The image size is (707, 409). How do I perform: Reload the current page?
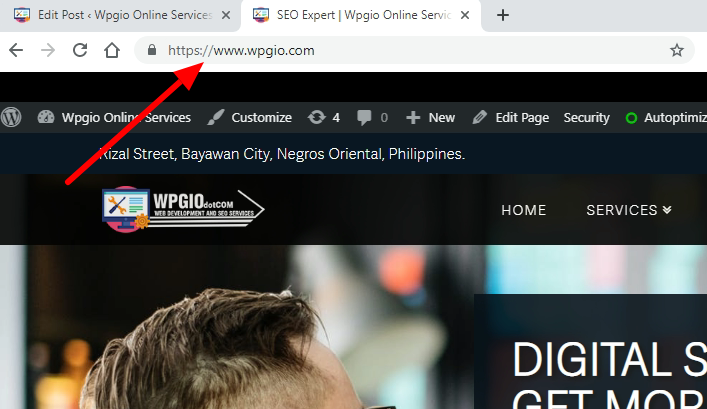click(x=80, y=50)
